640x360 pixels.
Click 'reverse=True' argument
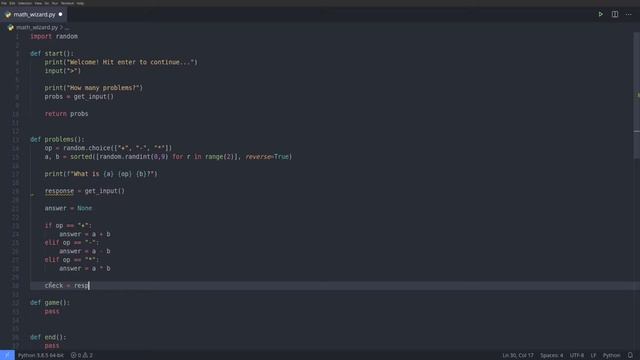[268, 157]
